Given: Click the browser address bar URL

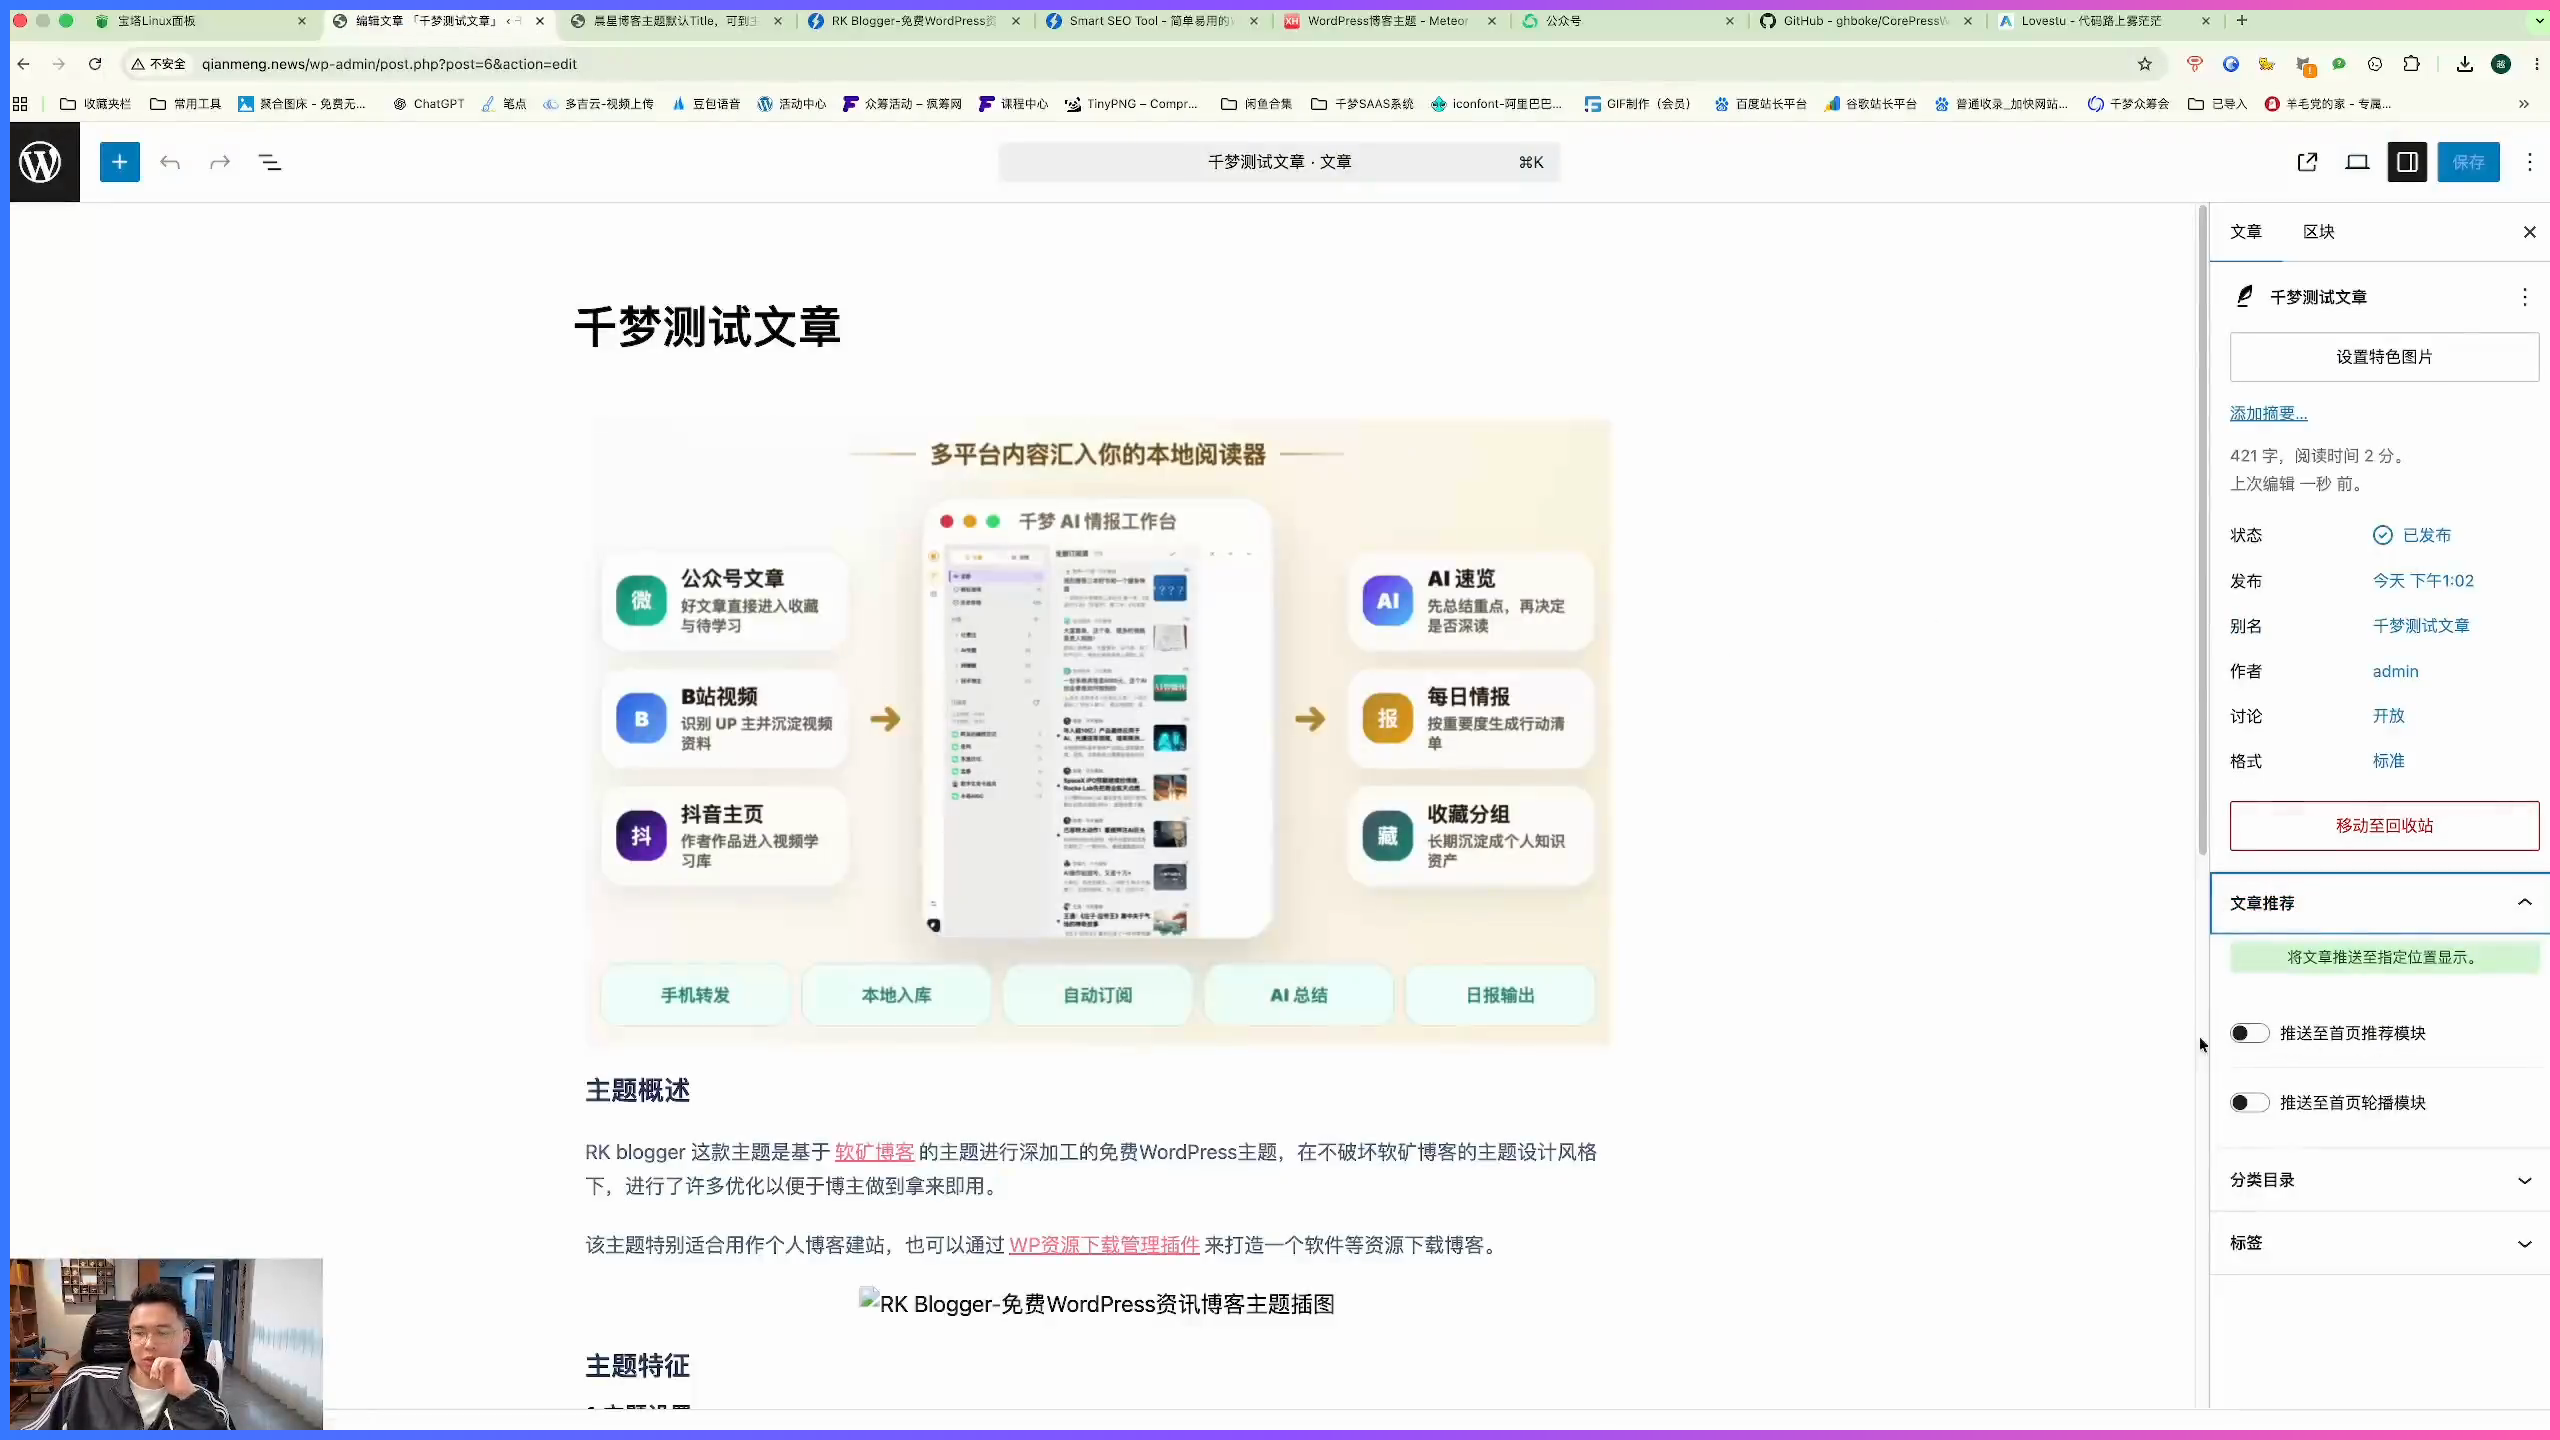Looking at the screenshot, I should (x=388, y=64).
